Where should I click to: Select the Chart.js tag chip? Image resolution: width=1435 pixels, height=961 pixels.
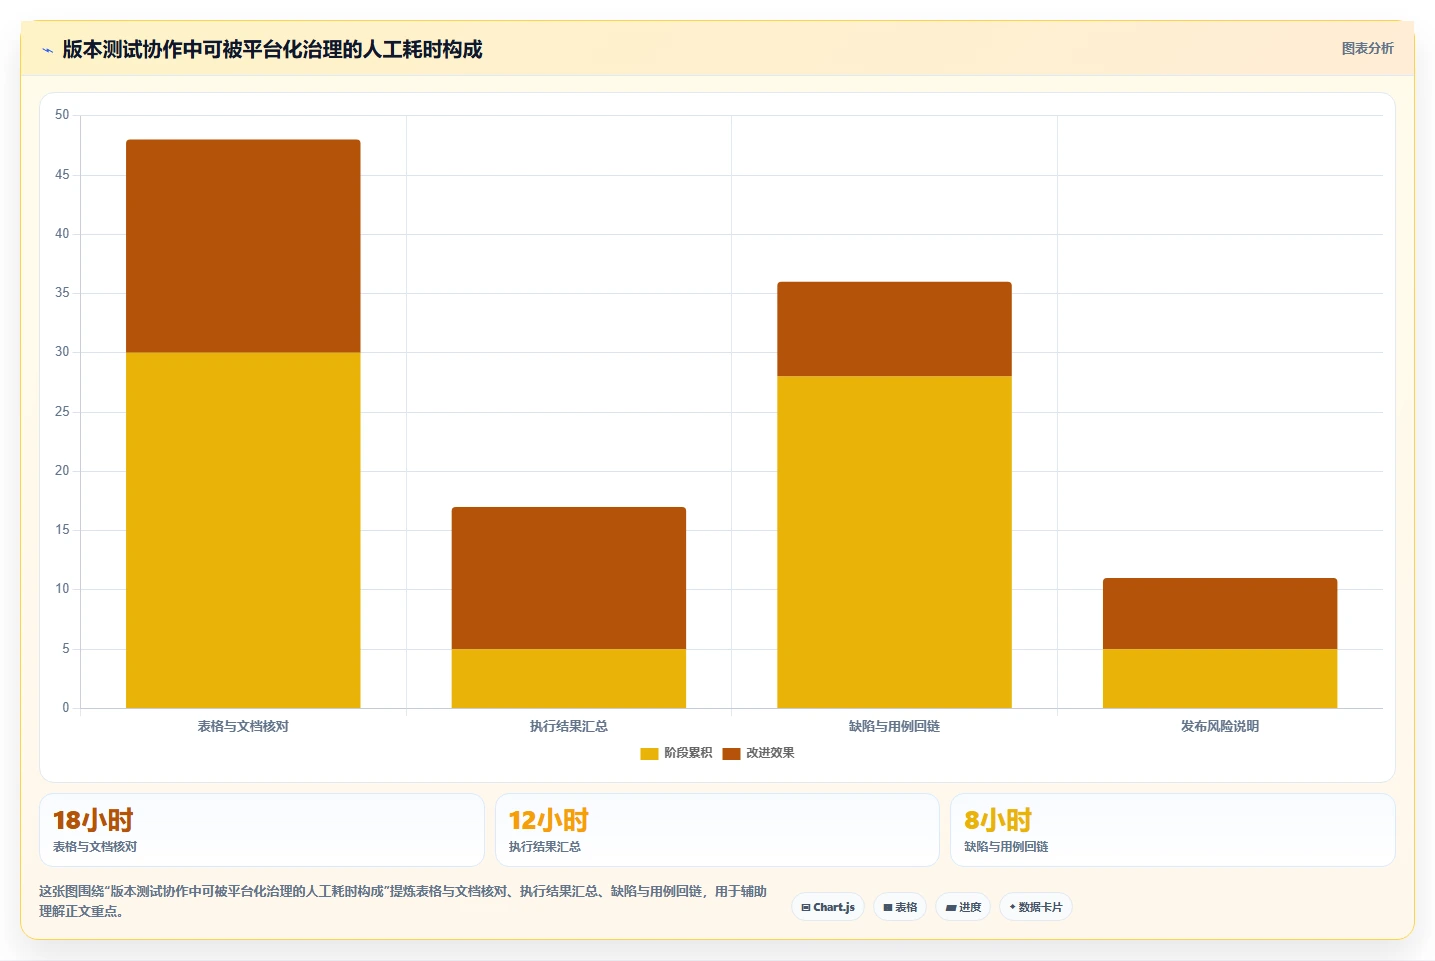click(828, 907)
